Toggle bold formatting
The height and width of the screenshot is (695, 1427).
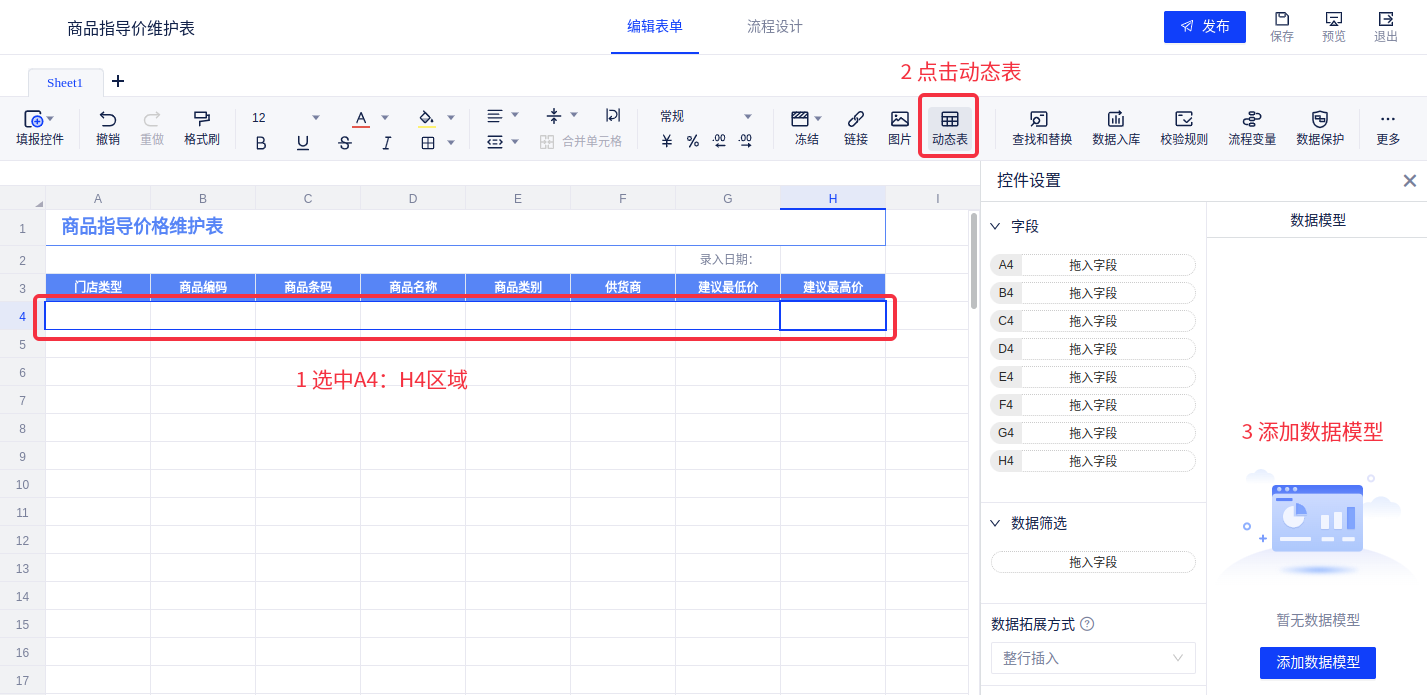click(x=261, y=143)
